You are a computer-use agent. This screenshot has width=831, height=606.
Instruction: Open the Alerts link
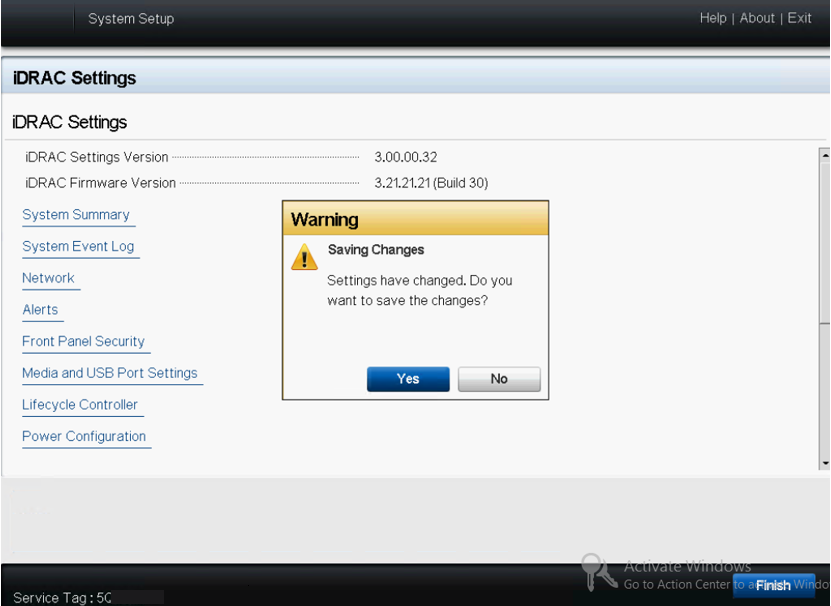[40, 310]
